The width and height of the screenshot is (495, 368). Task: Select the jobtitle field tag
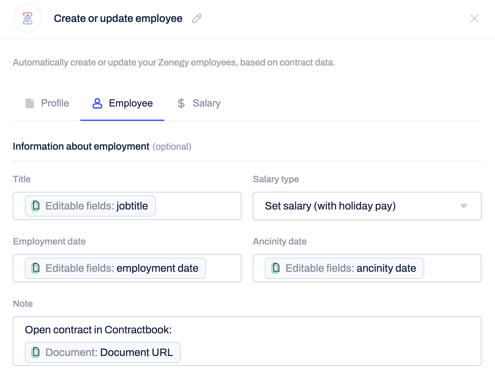click(x=90, y=206)
